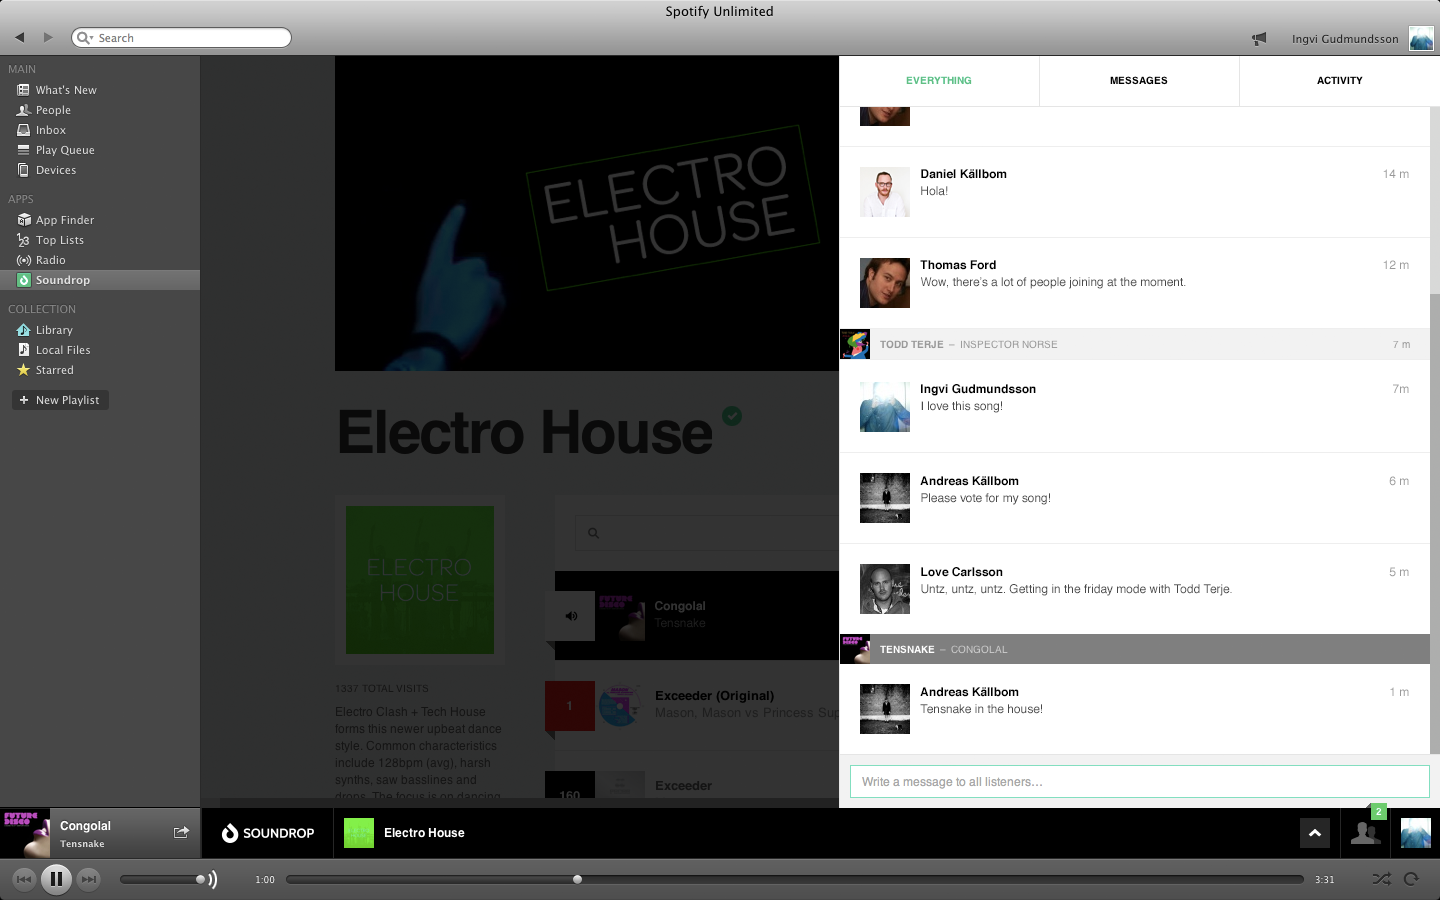Share the song Congolal
Screen dimensions: 1440x900
click(182, 832)
